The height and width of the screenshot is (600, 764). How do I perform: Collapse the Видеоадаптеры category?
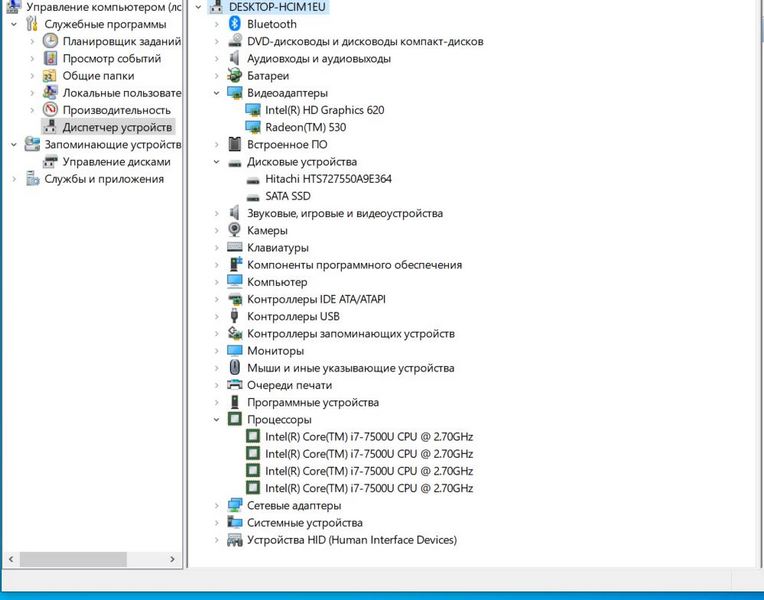217,93
